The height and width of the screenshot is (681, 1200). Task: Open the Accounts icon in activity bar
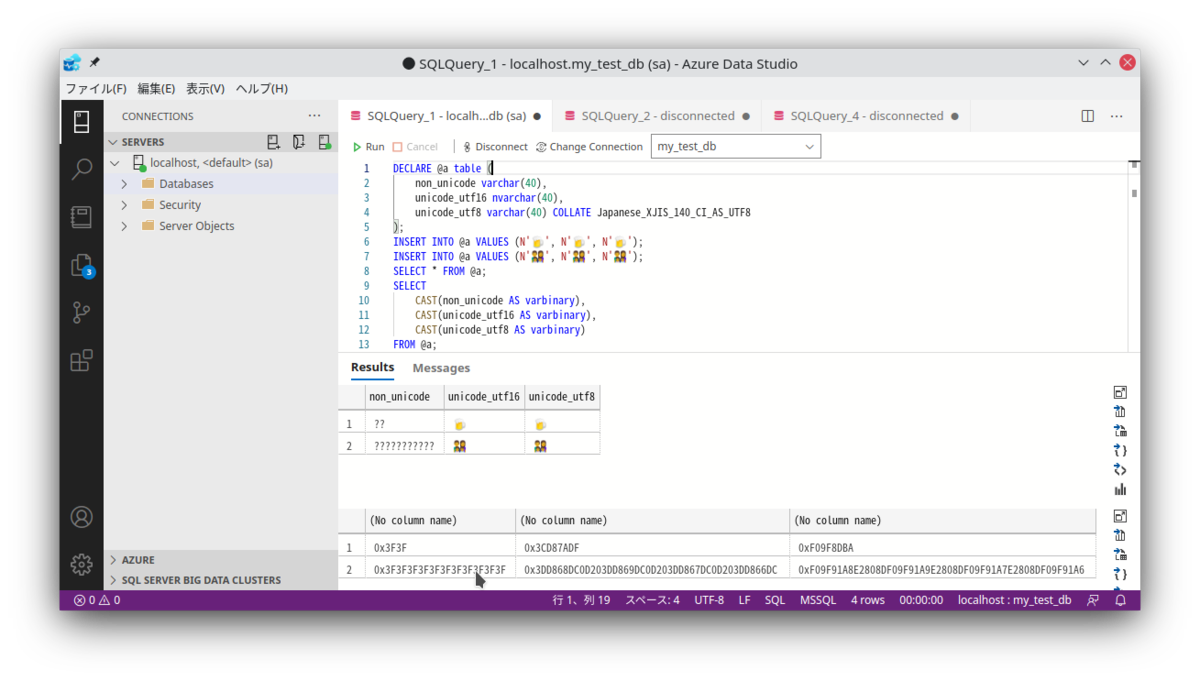82,517
